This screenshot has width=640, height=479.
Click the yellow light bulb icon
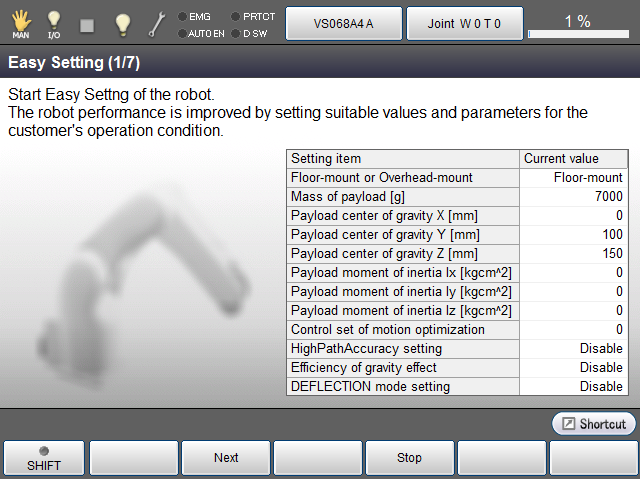[x=122, y=22]
